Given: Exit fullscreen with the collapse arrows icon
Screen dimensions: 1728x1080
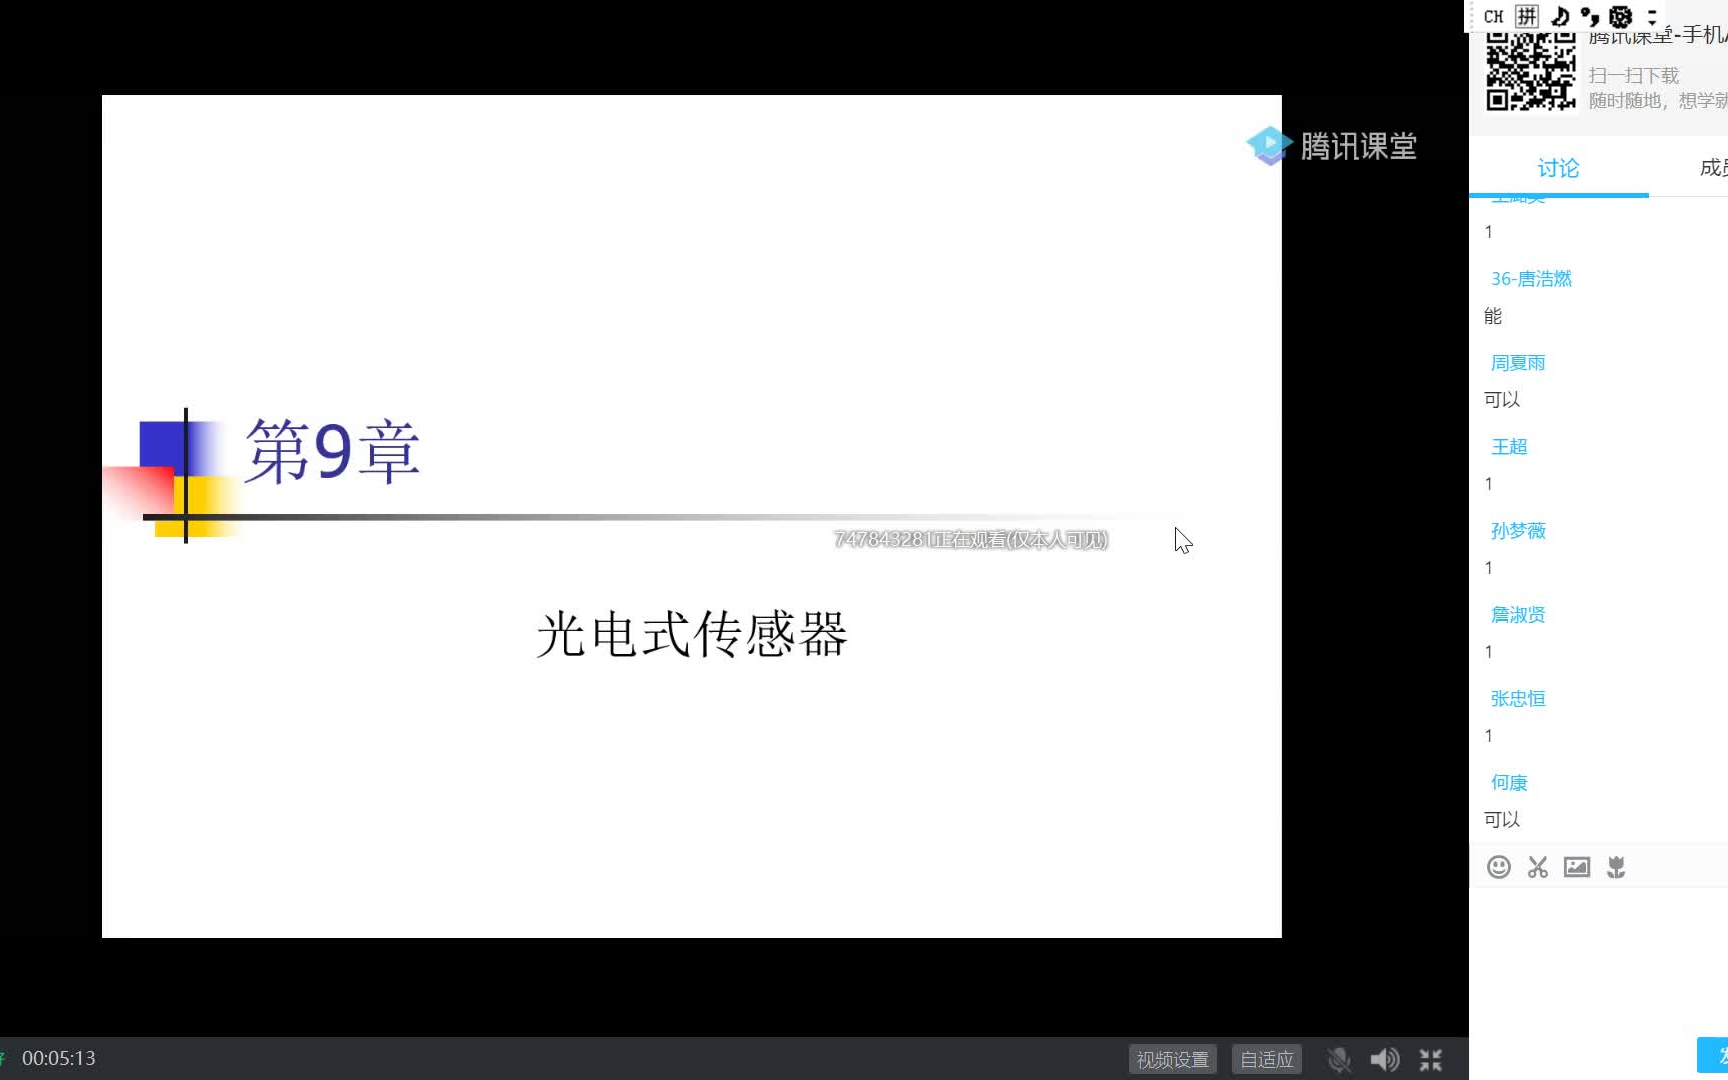Looking at the screenshot, I should [x=1431, y=1059].
